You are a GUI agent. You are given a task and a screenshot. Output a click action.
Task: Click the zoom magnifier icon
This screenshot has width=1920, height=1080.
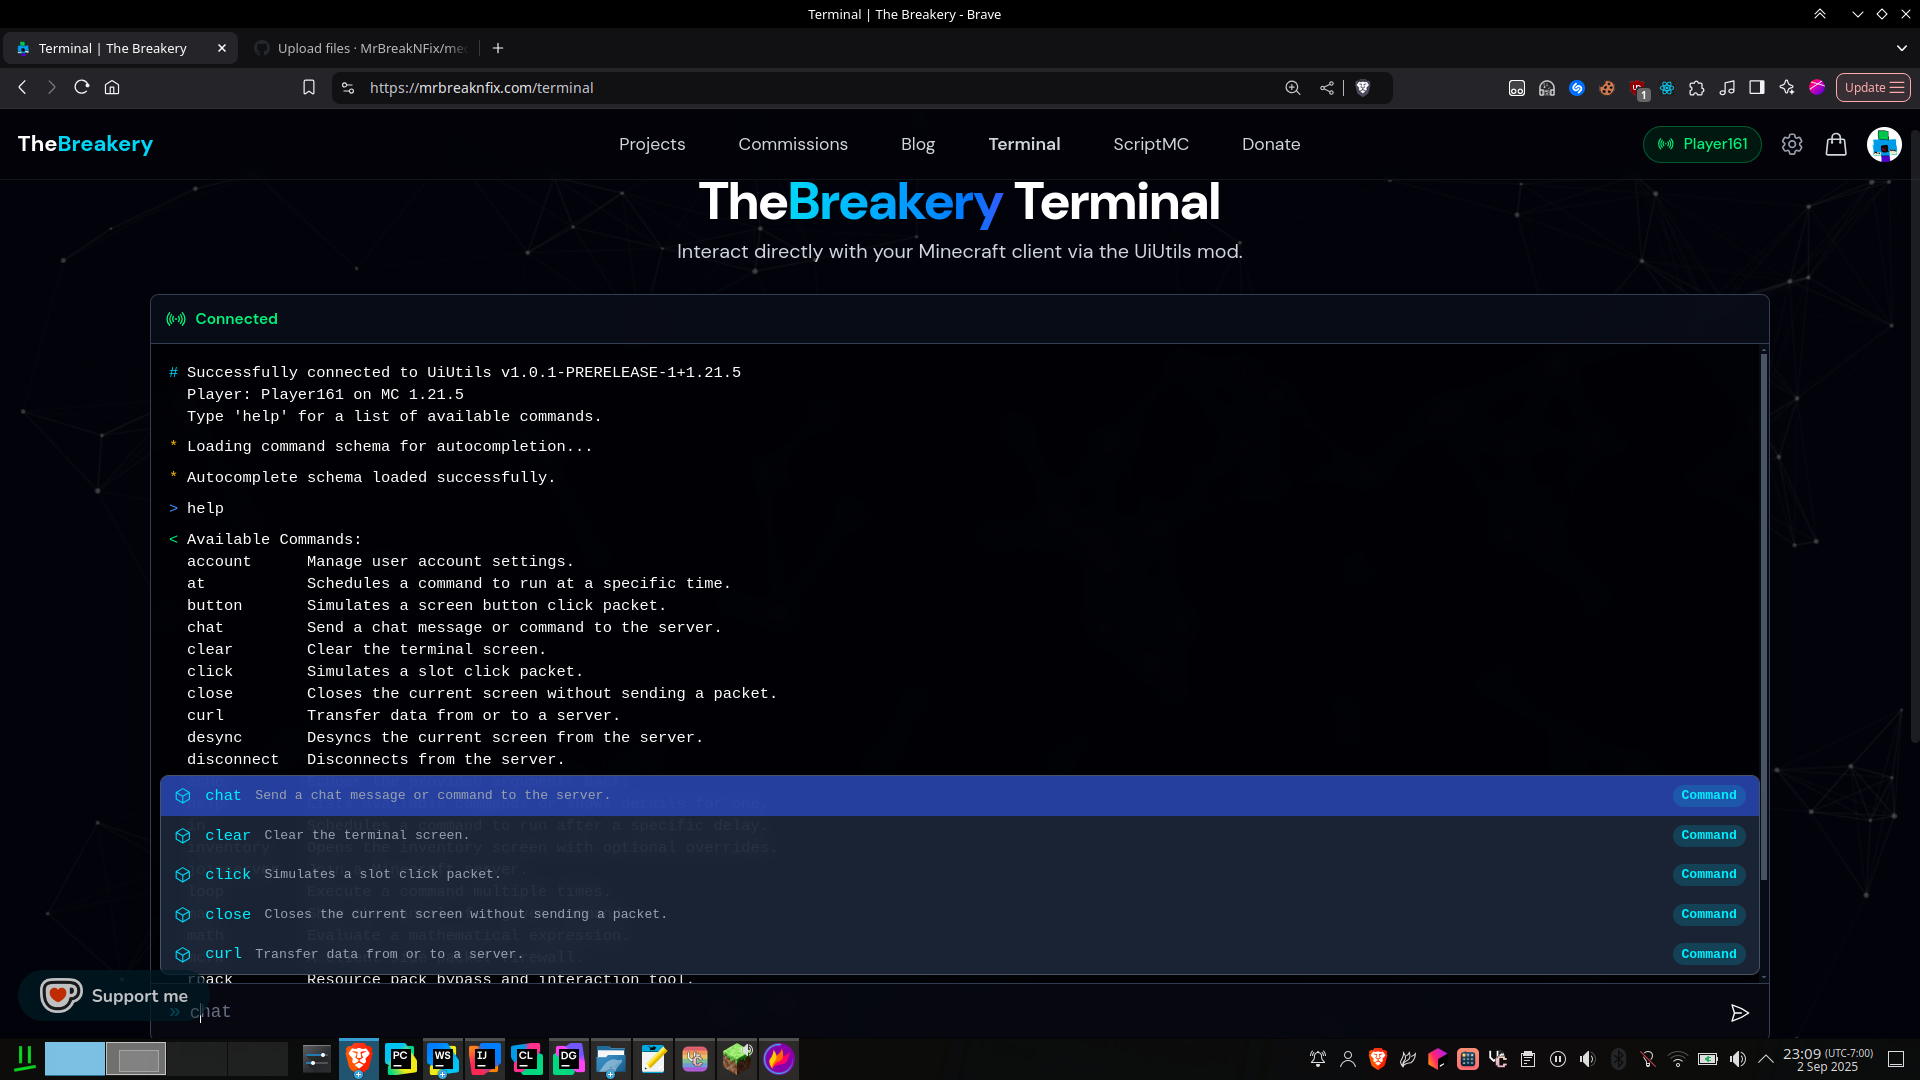pos(1293,88)
